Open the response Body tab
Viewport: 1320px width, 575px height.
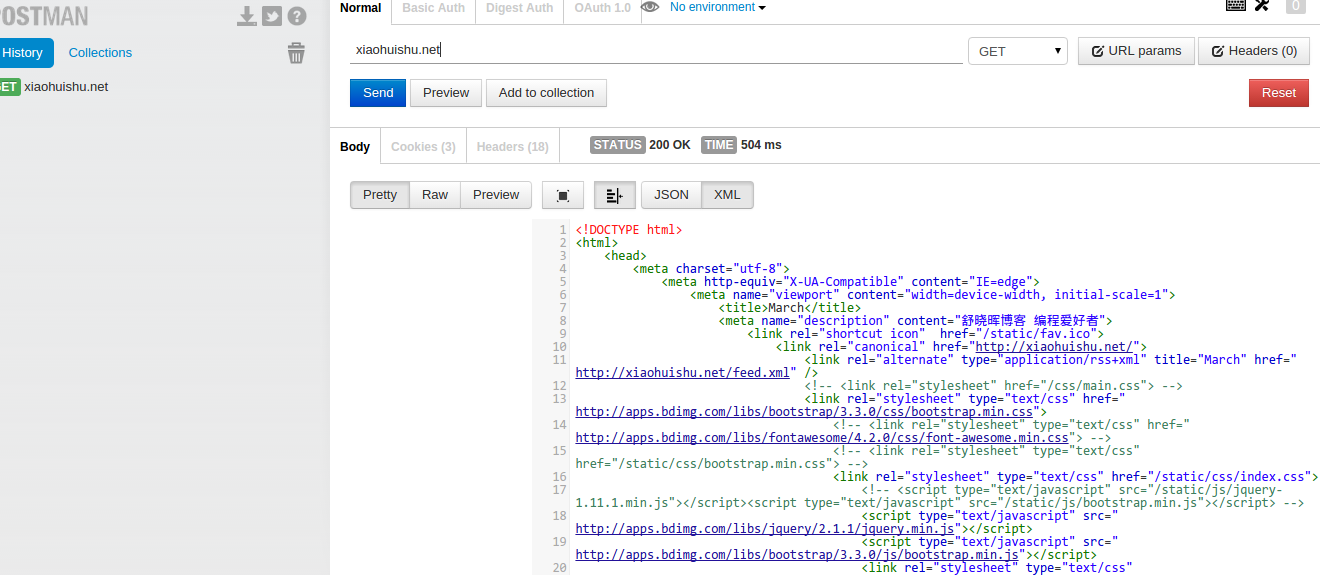[355, 147]
